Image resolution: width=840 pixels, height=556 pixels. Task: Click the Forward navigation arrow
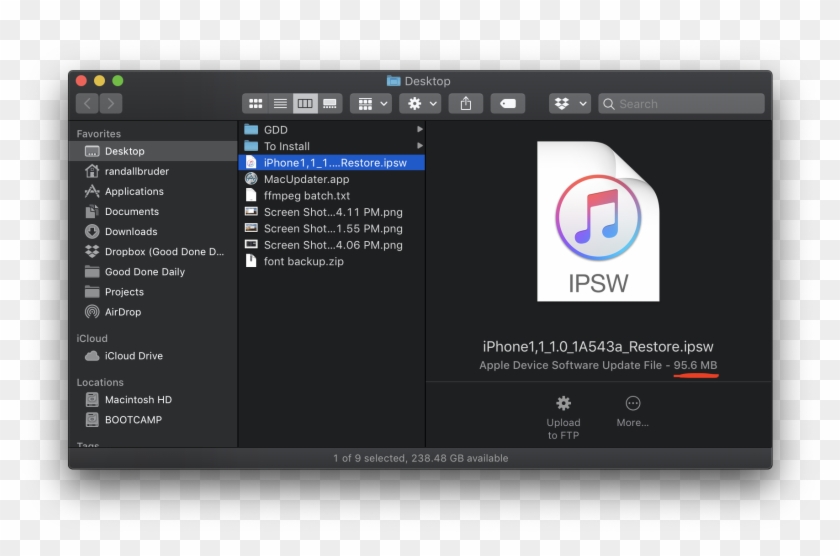111,104
